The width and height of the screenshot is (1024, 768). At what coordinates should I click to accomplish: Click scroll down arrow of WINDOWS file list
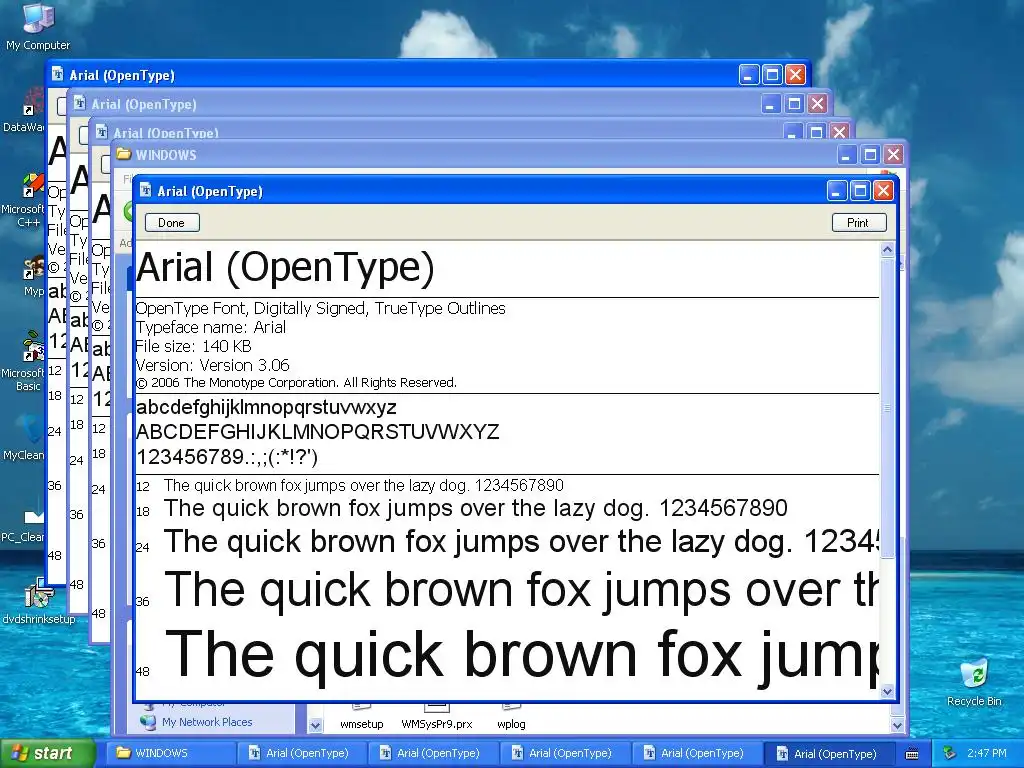pyautogui.click(x=897, y=725)
